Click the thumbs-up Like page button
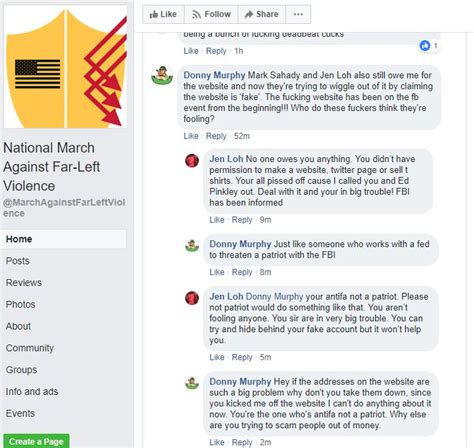The height and width of the screenshot is (448, 474). [x=163, y=14]
